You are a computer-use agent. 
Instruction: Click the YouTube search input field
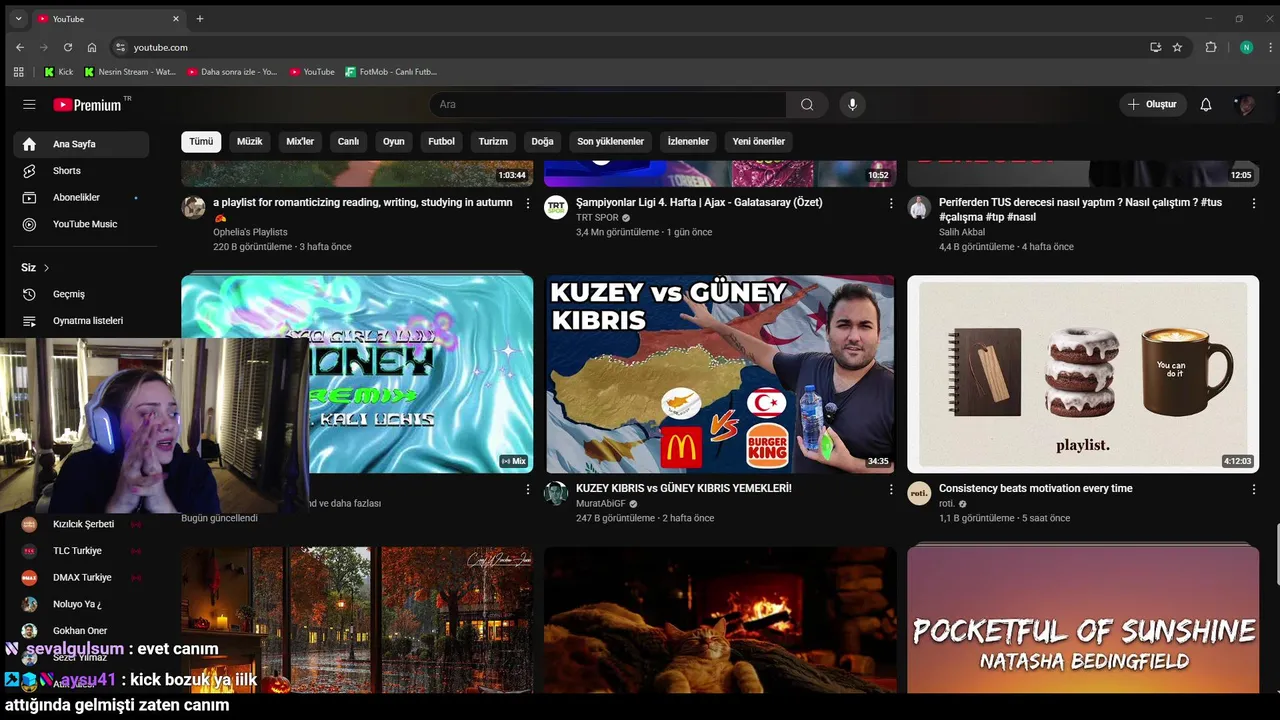[x=608, y=104]
